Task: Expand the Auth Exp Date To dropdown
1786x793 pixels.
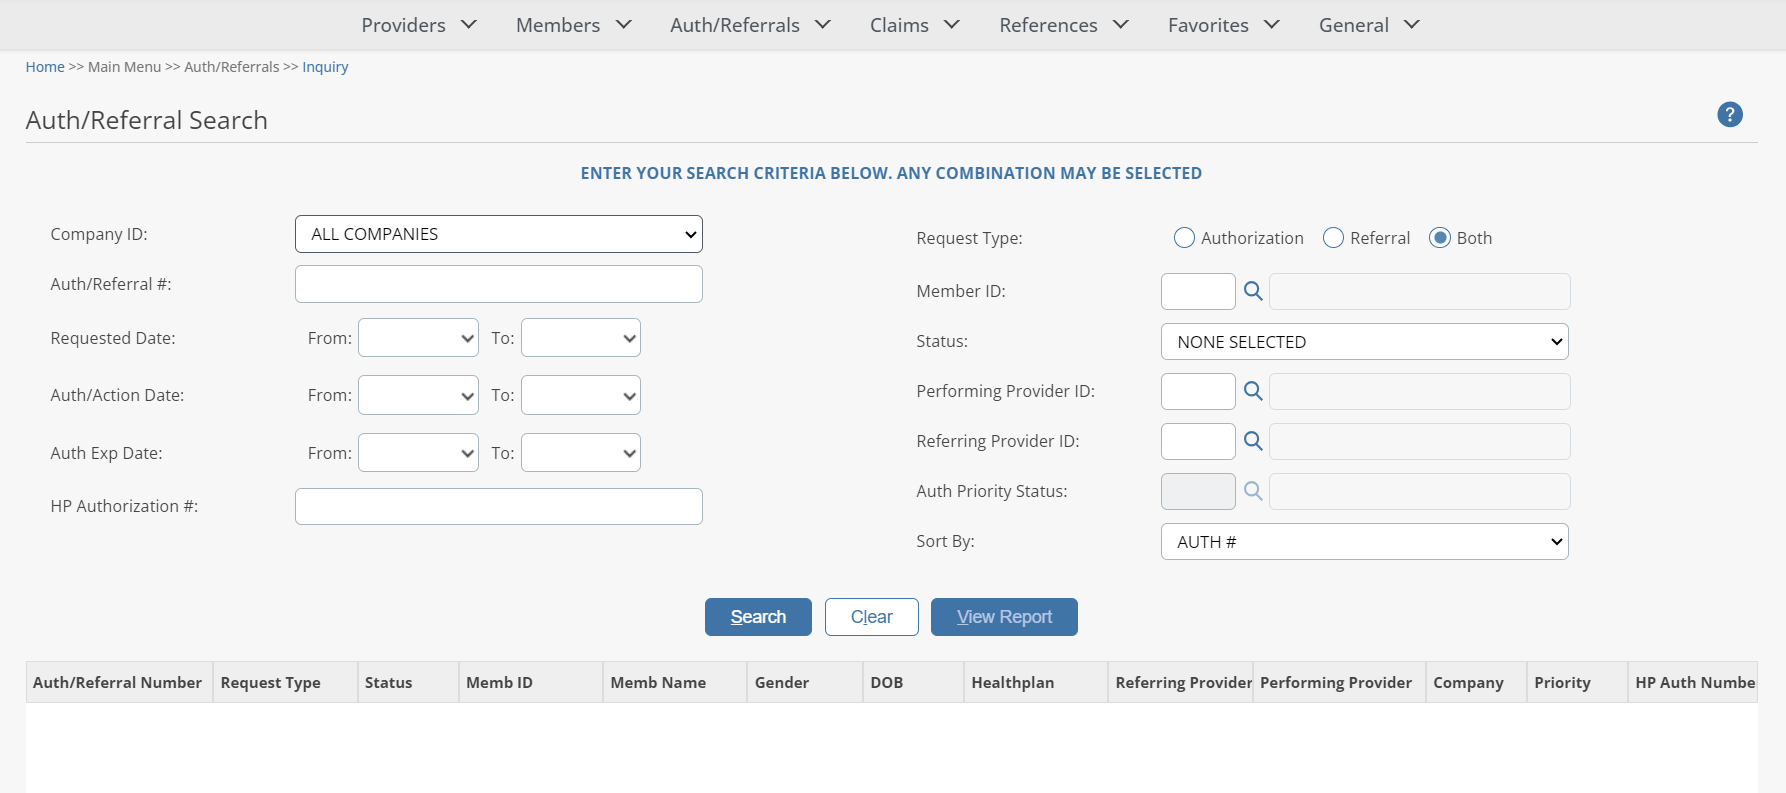Action: tap(580, 453)
